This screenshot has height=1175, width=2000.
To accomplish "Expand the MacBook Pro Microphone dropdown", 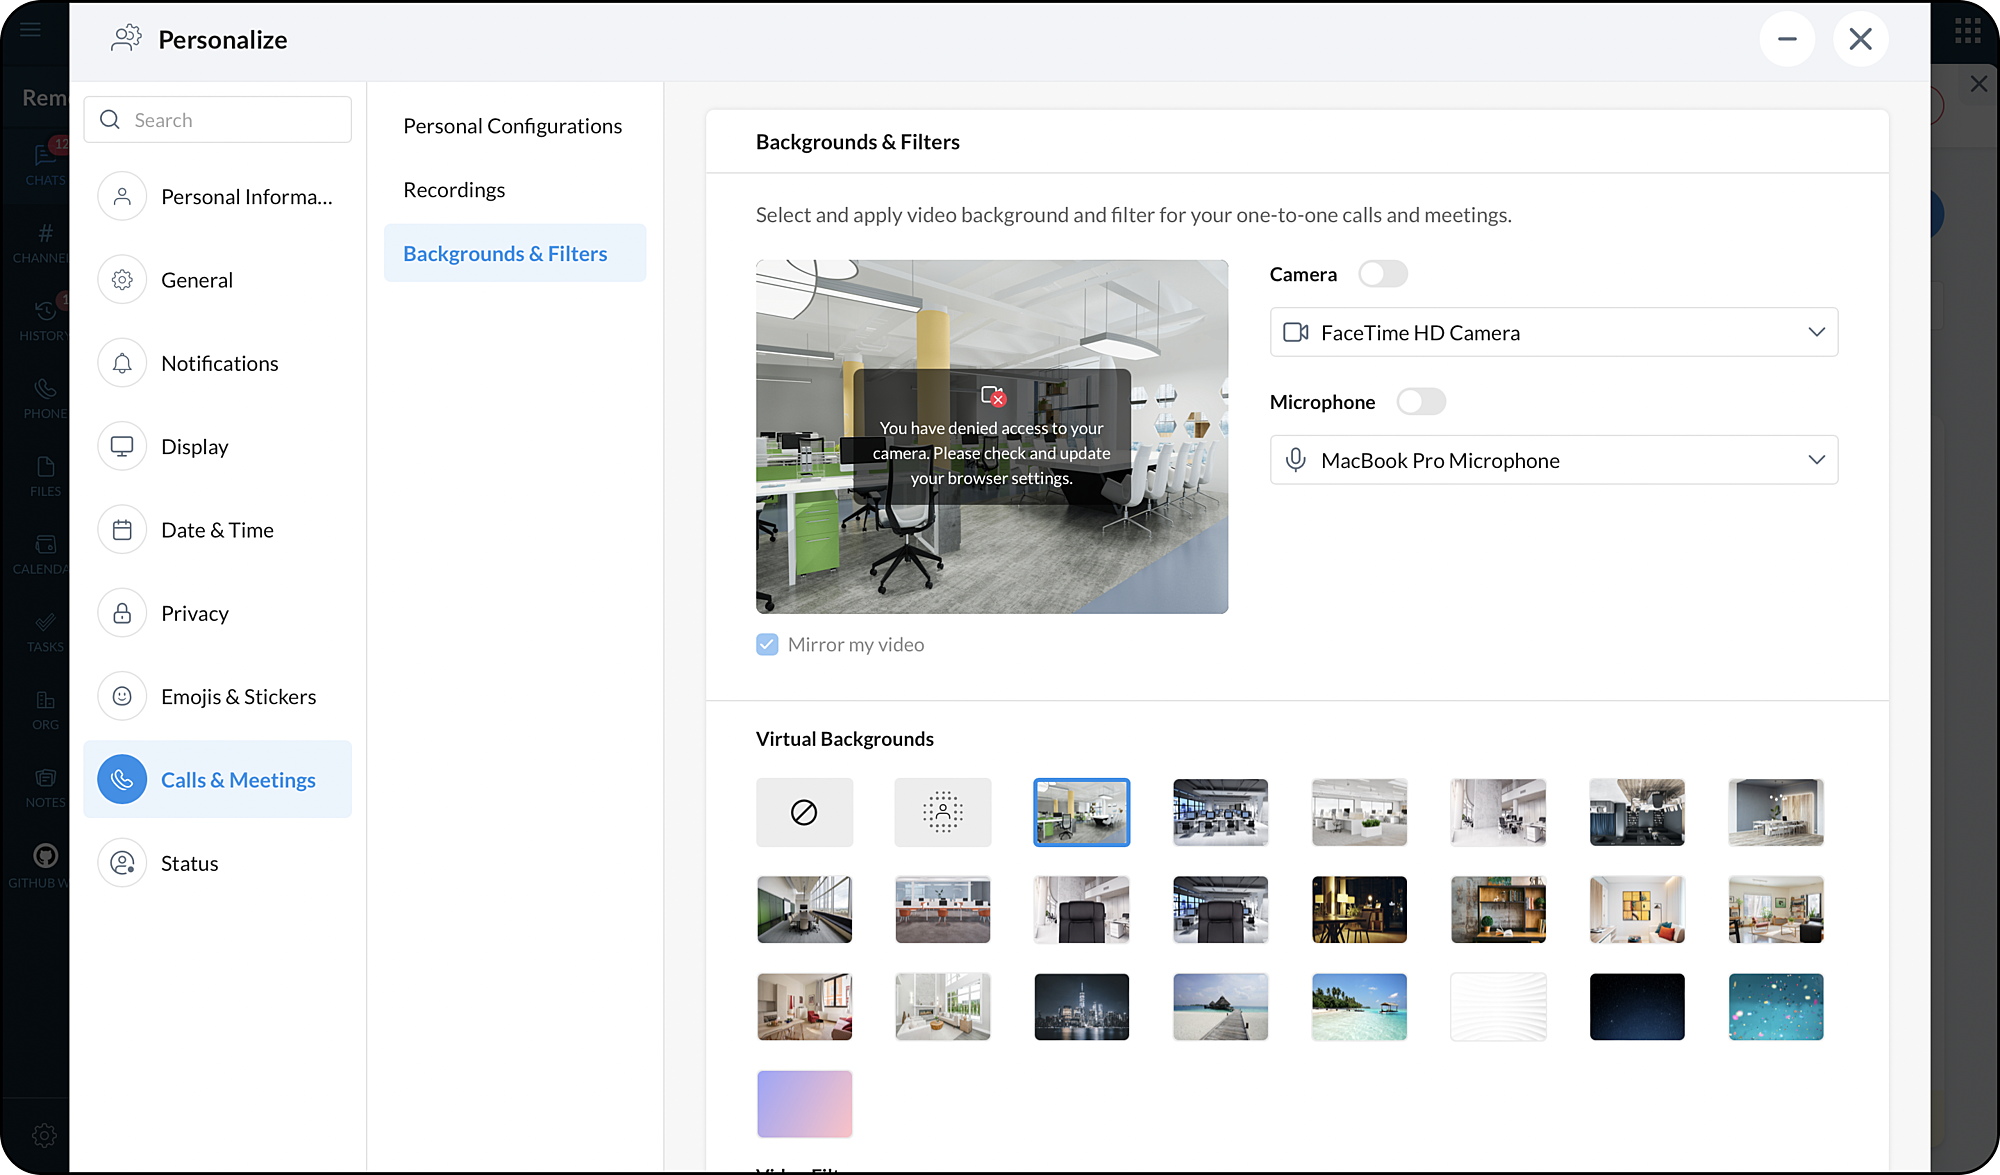I will click(x=1553, y=460).
